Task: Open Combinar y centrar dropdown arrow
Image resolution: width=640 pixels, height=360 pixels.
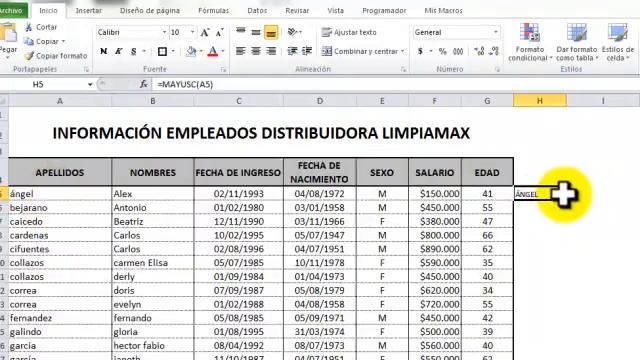Action: [x=402, y=51]
